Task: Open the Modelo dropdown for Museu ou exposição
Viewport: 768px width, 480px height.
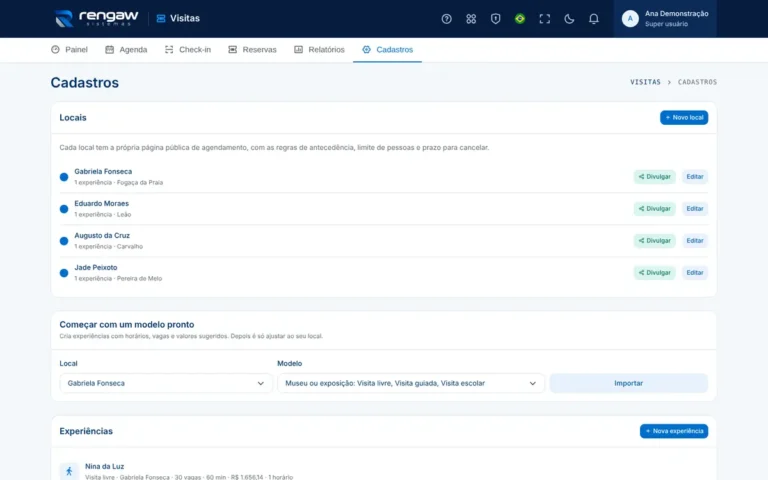Action: 410,383
